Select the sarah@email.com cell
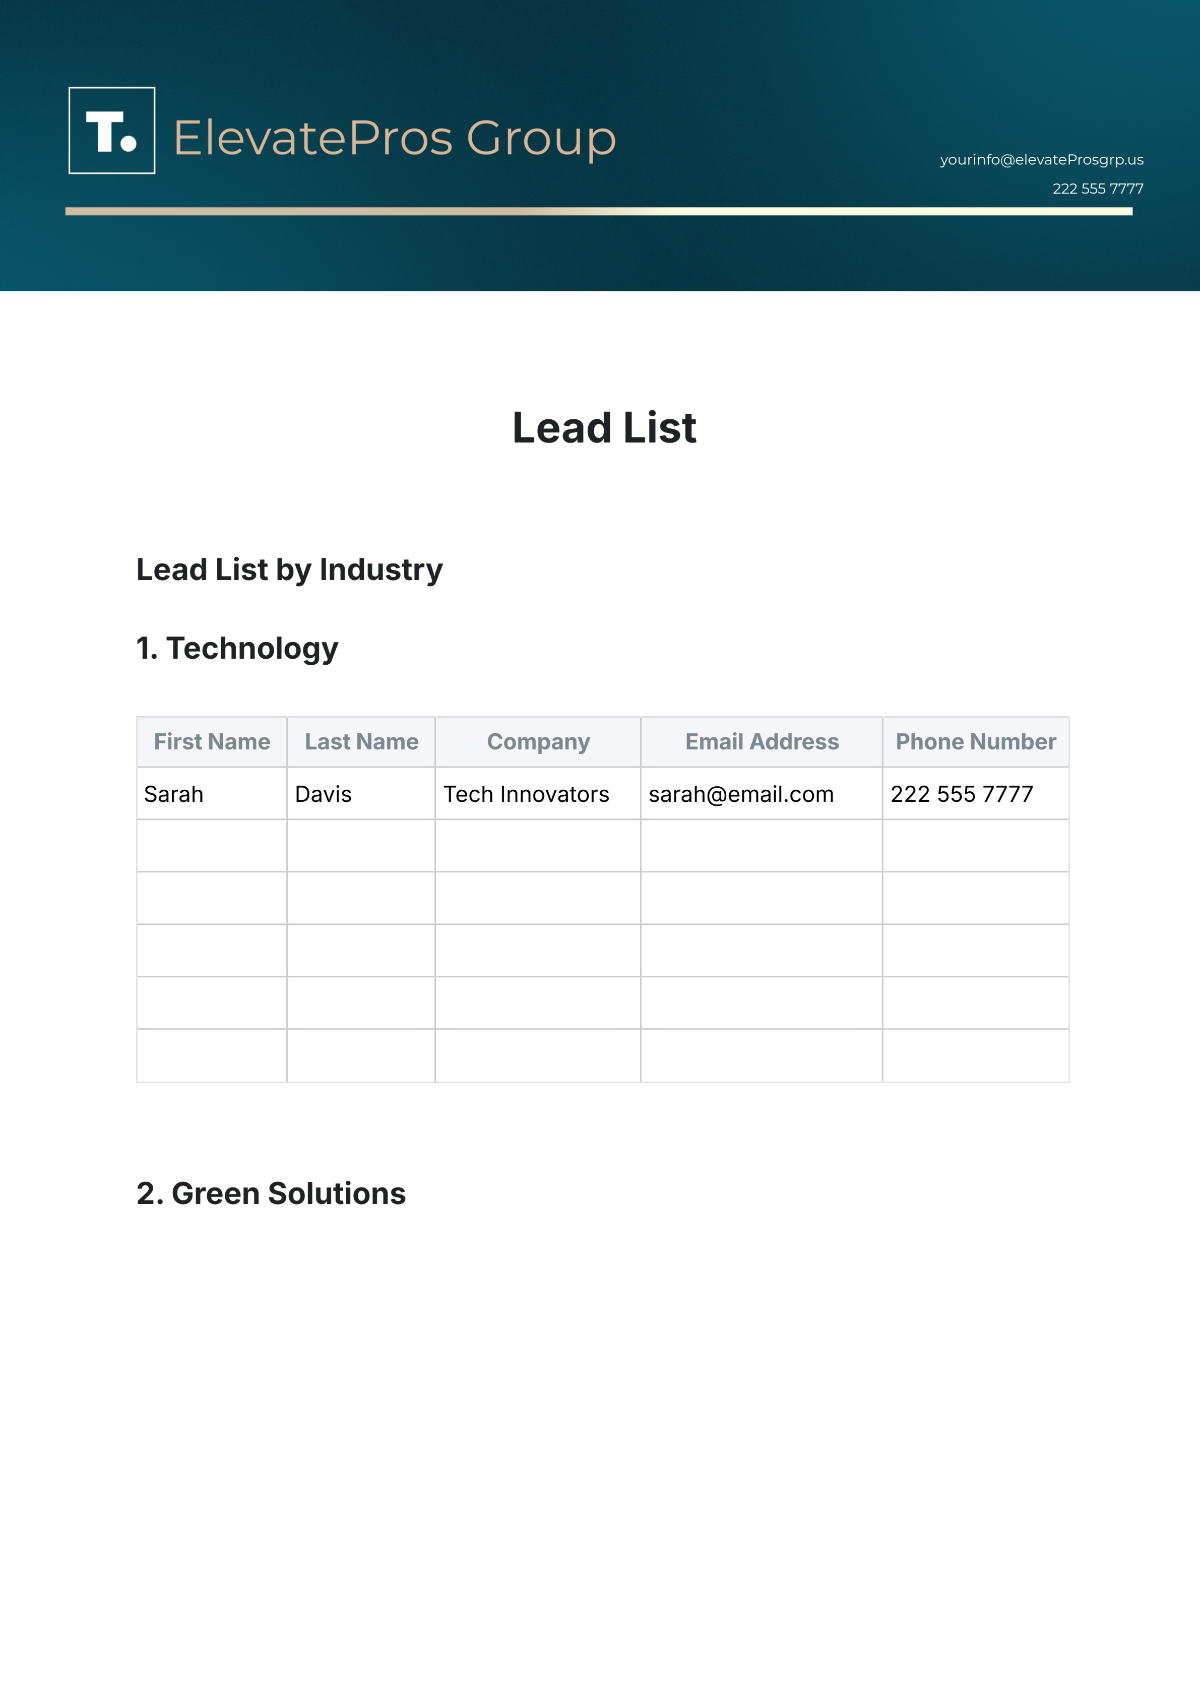This screenshot has width=1200, height=1696. [762, 794]
